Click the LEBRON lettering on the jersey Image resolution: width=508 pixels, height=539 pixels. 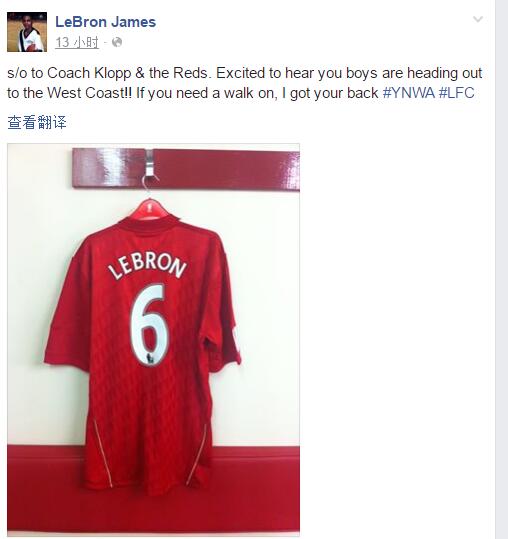(x=147, y=266)
